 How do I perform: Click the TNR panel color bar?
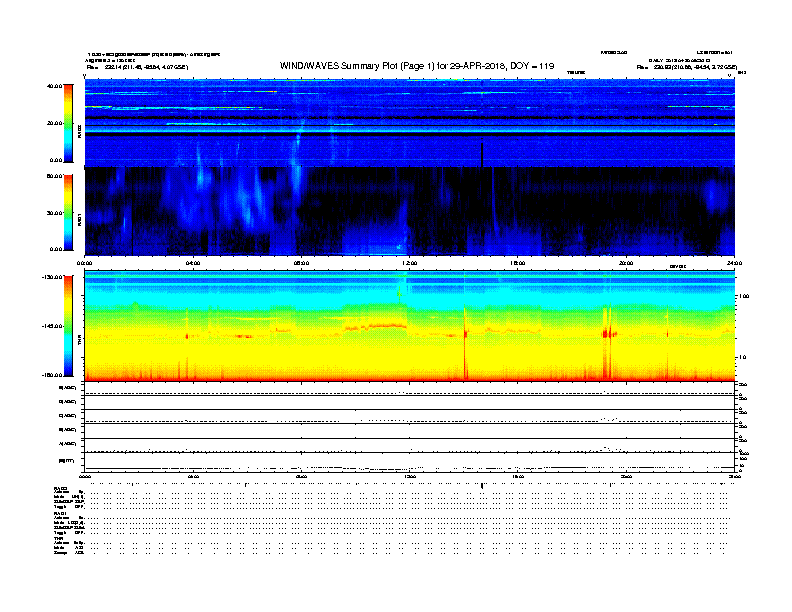(68, 326)
